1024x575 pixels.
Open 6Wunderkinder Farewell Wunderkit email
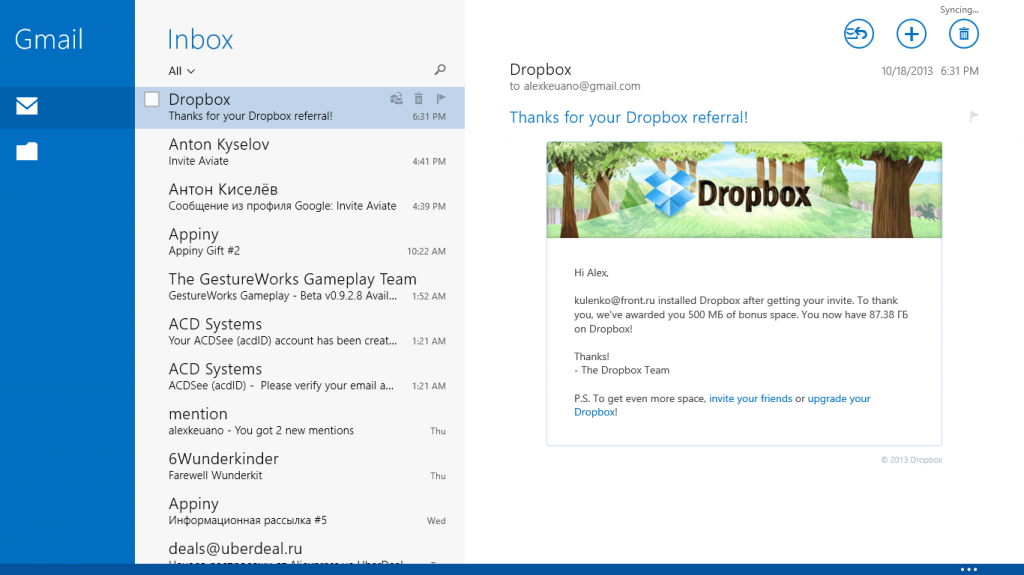[300, 467]
